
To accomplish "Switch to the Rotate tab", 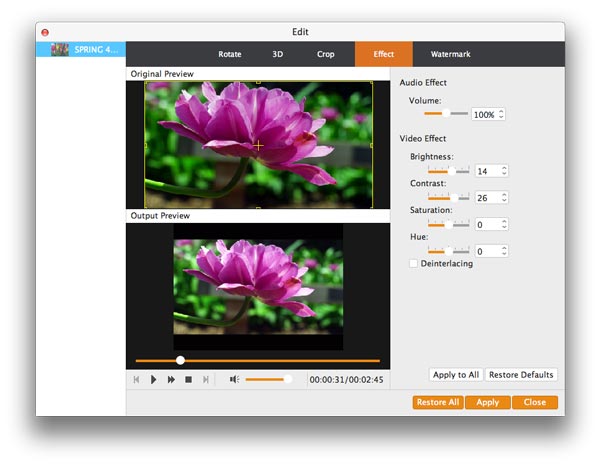I will point(230,54).
